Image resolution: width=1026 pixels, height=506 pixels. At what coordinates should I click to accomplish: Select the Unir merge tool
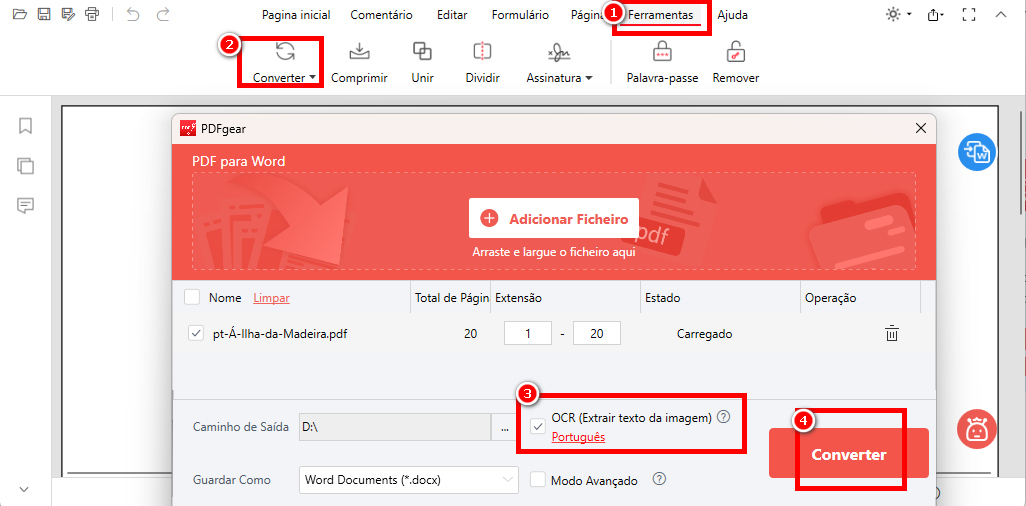(x=422, y=63)
